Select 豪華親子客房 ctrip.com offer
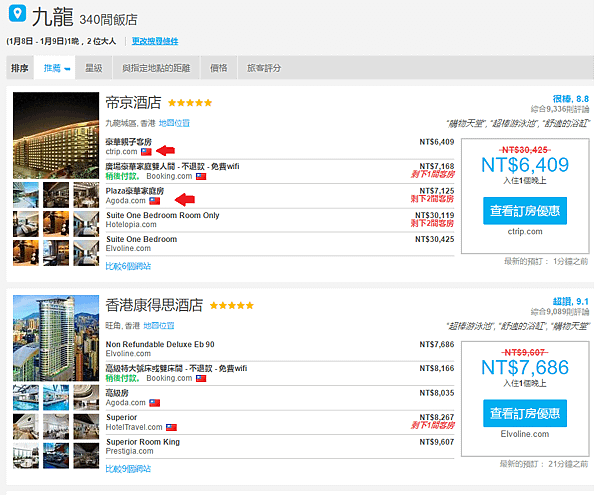The image size is (600, 495). tap(280, 147)
